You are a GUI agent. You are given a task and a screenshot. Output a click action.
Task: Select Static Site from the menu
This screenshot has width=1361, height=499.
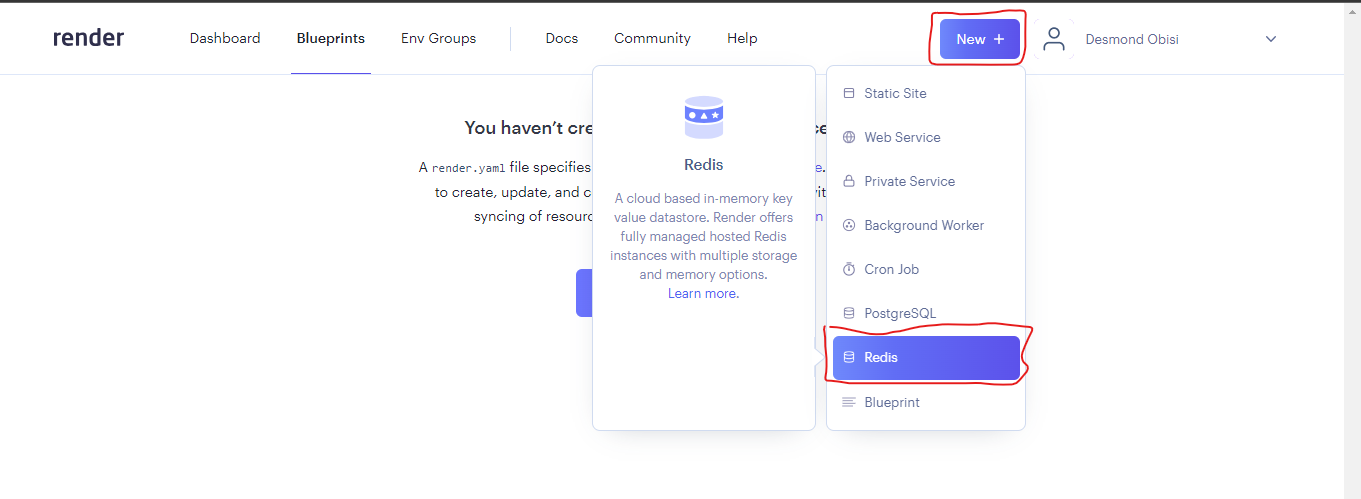(x=926, y=93)
